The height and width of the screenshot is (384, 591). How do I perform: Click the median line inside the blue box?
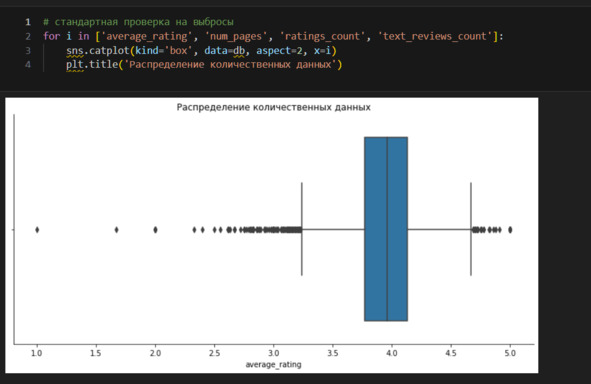(387, 229)
